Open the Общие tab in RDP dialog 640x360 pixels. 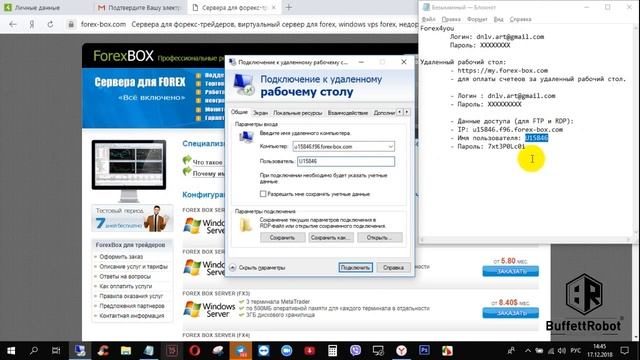(239, 112)
